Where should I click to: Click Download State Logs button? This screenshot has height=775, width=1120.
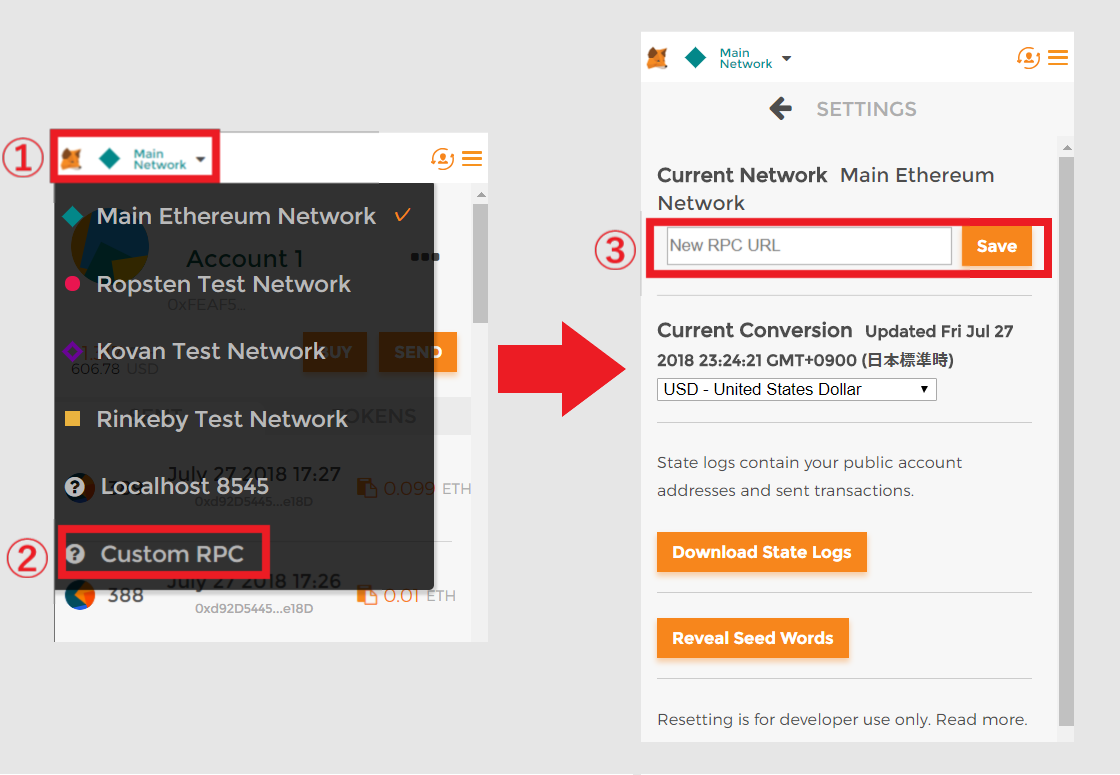point(761,552)
